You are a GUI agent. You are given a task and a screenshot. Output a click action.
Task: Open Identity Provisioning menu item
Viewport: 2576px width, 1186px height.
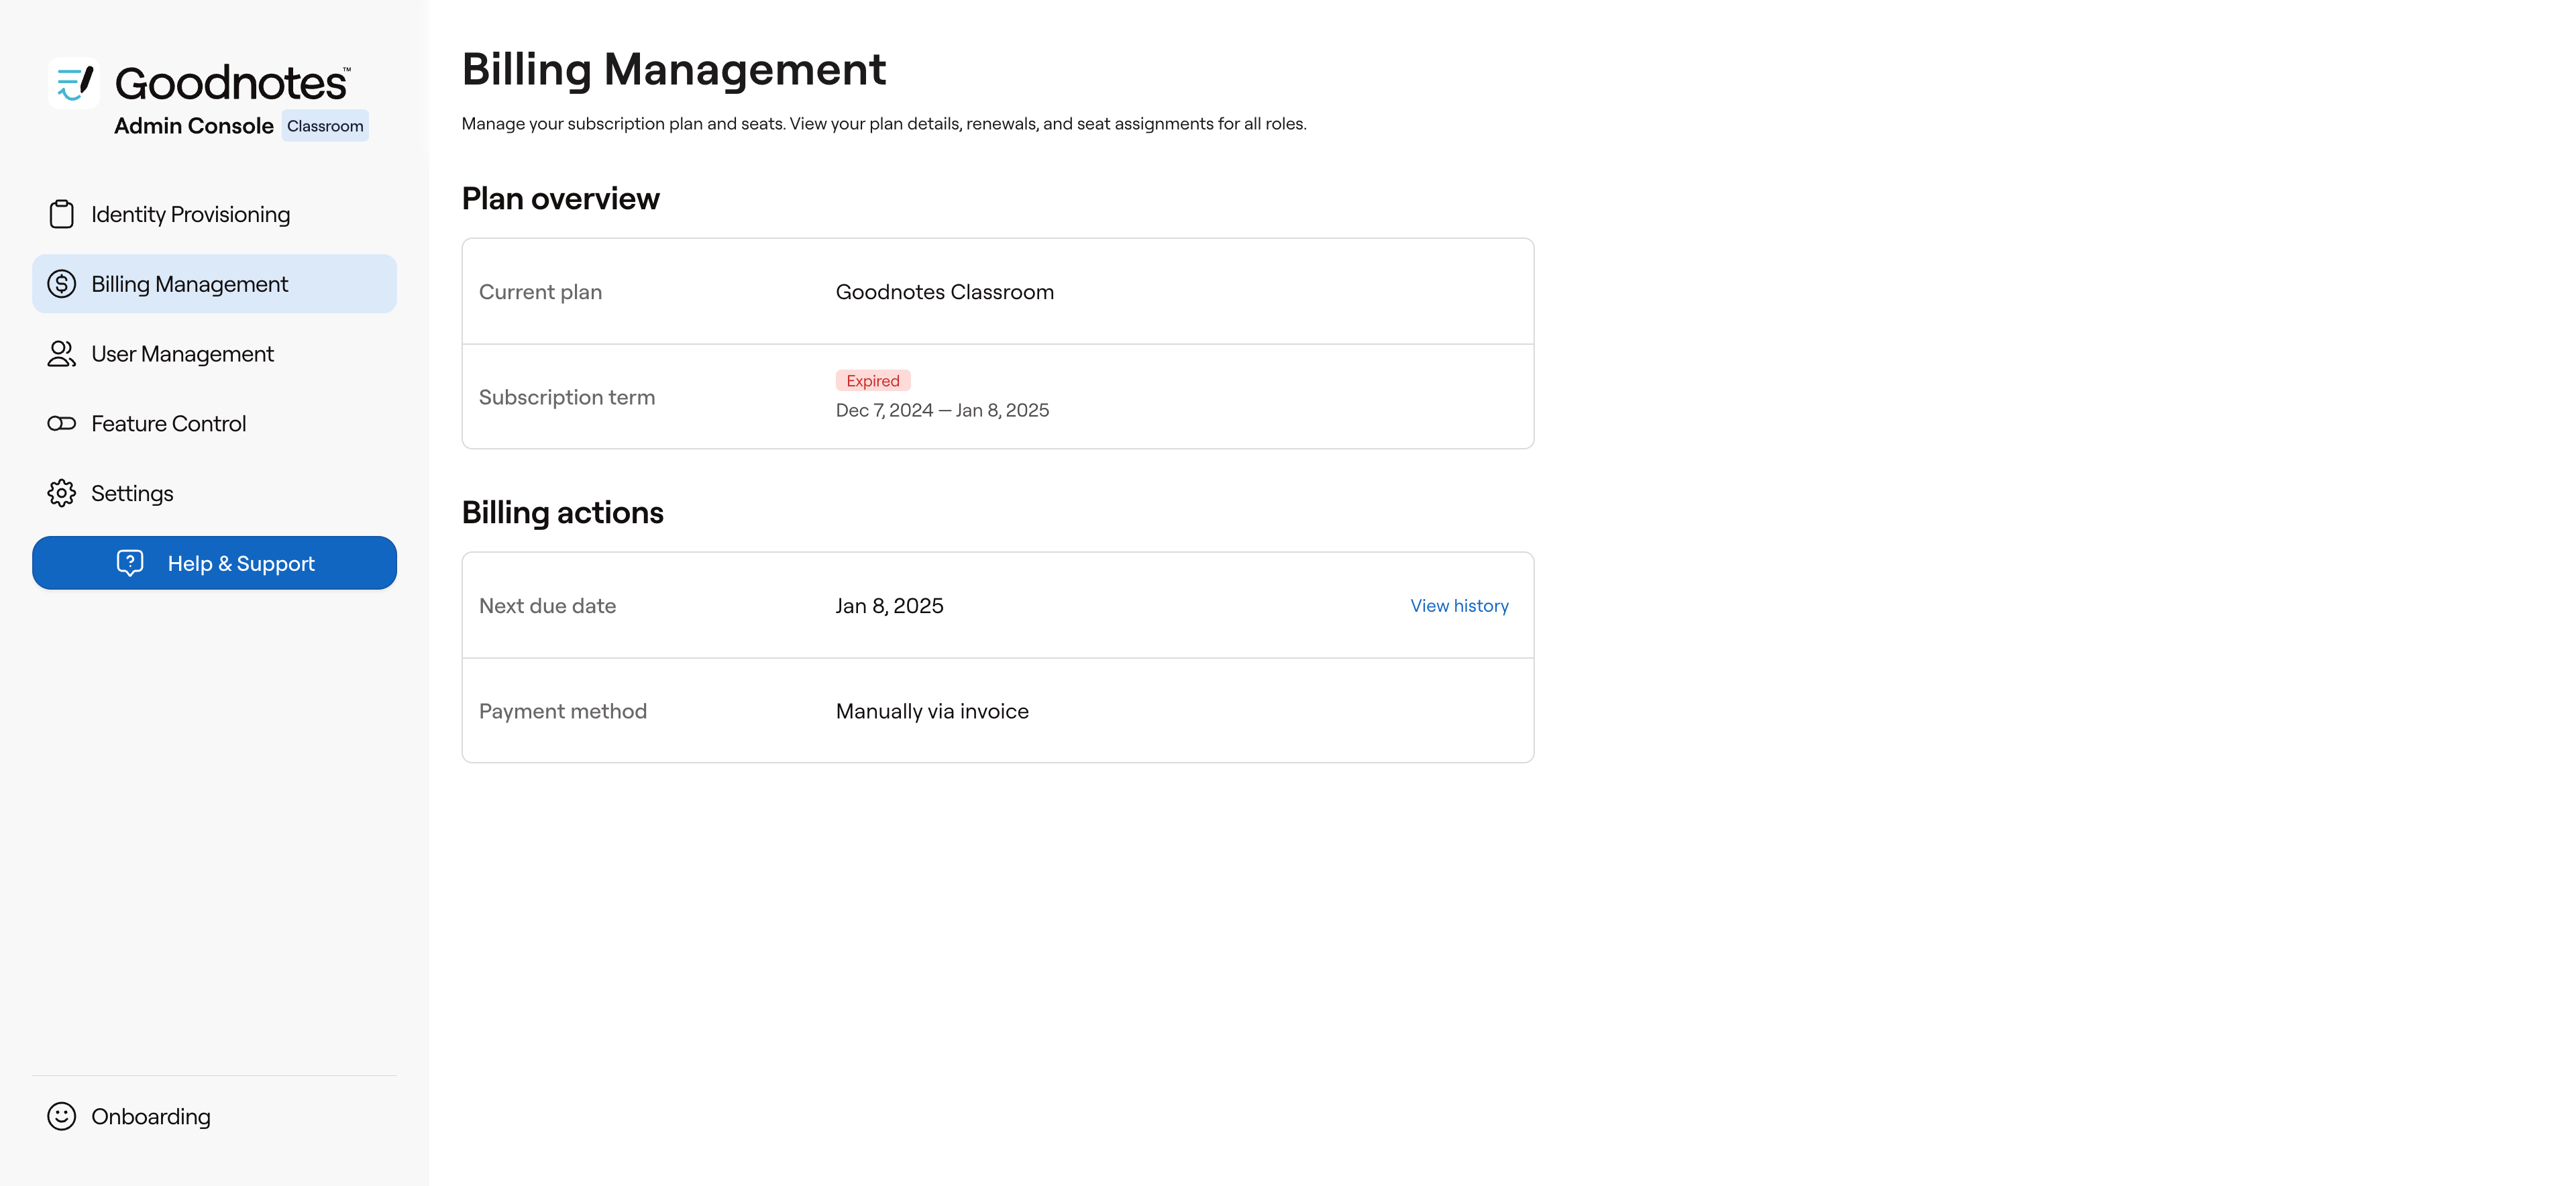[190, 214]
